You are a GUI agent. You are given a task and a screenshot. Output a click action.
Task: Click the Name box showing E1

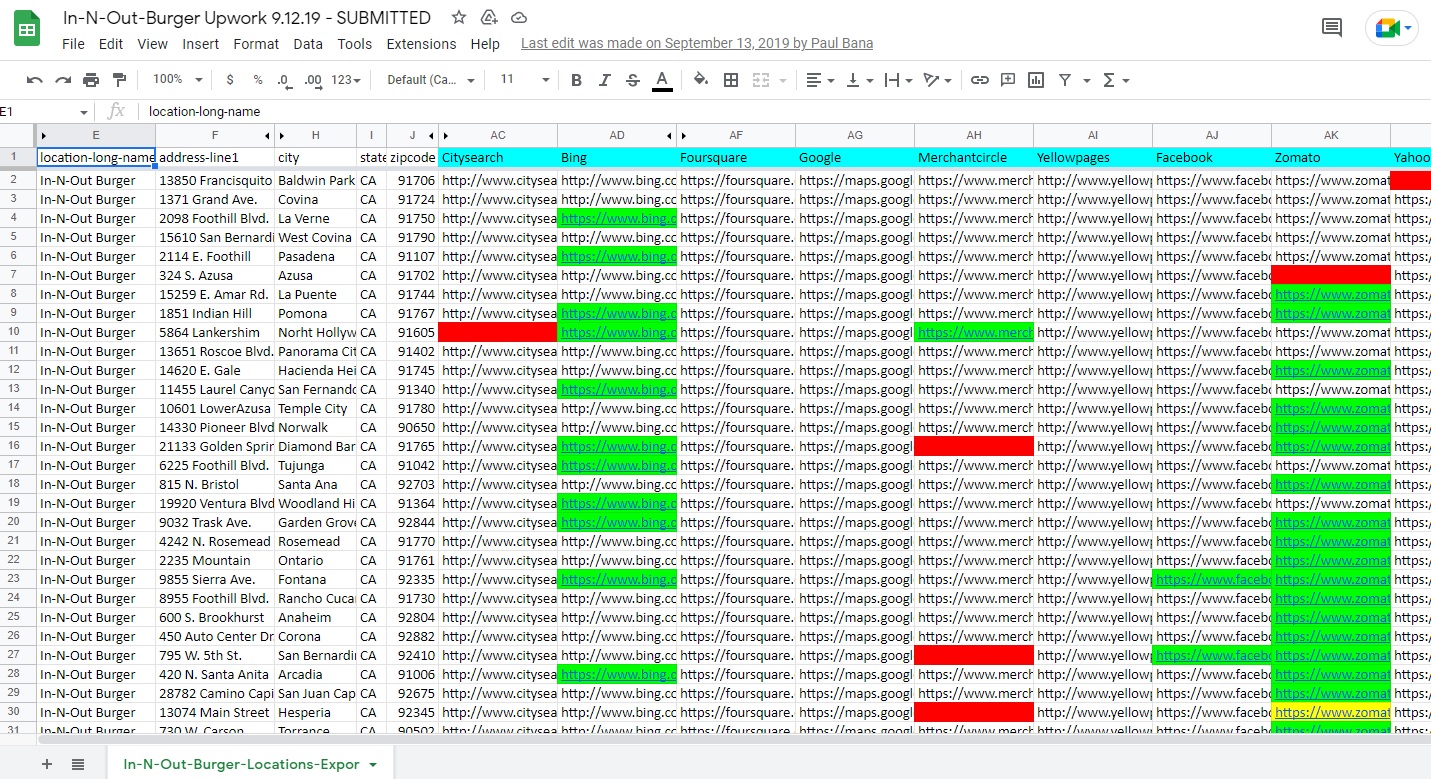[x=40, y=112]
